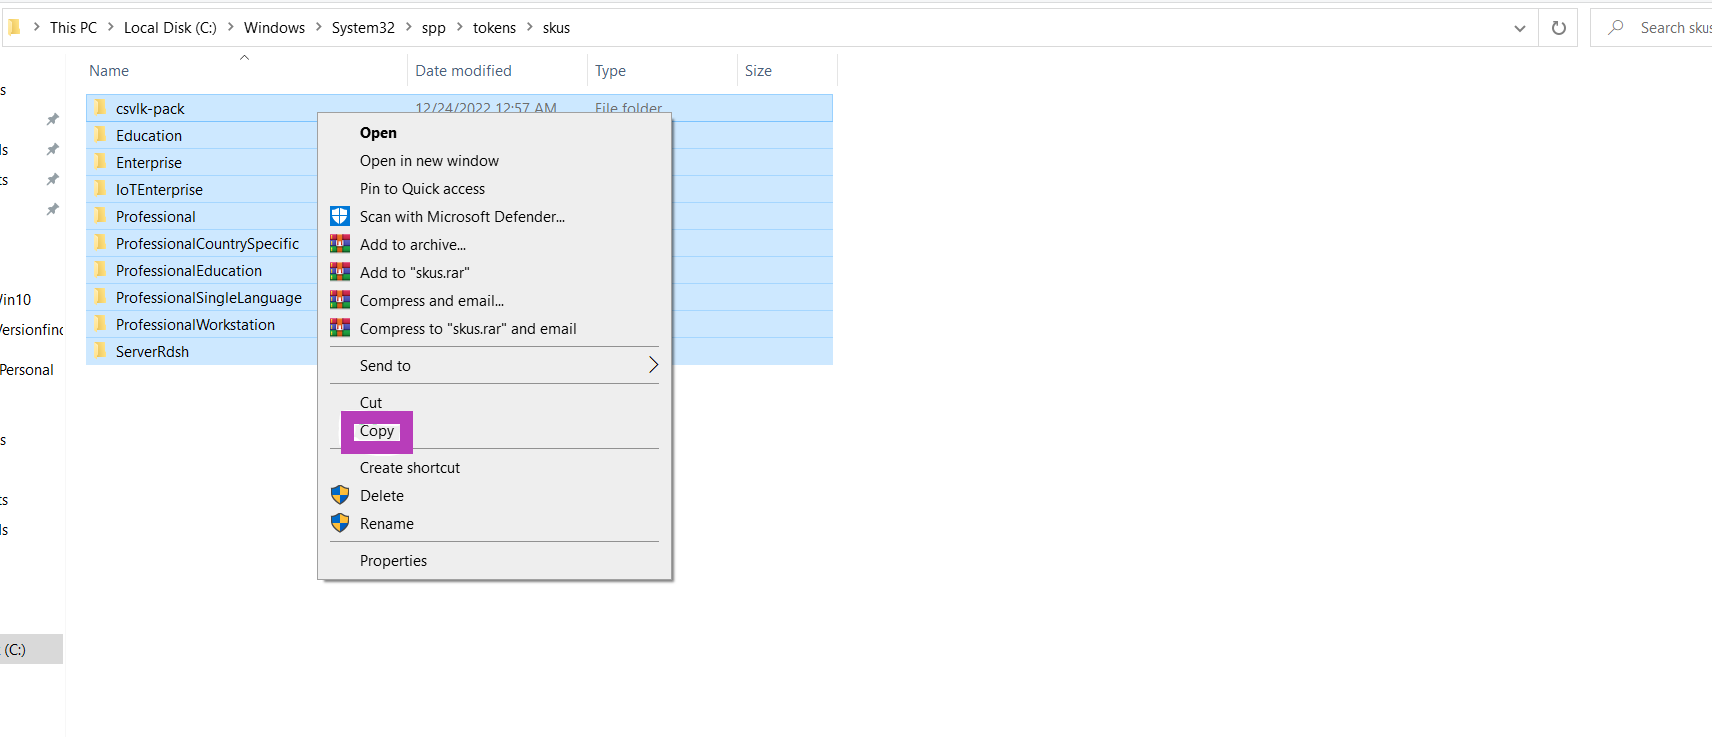Click the ServerRdsh folder icon
Viewport: 1712px width, 737px height.
point(100,350)
